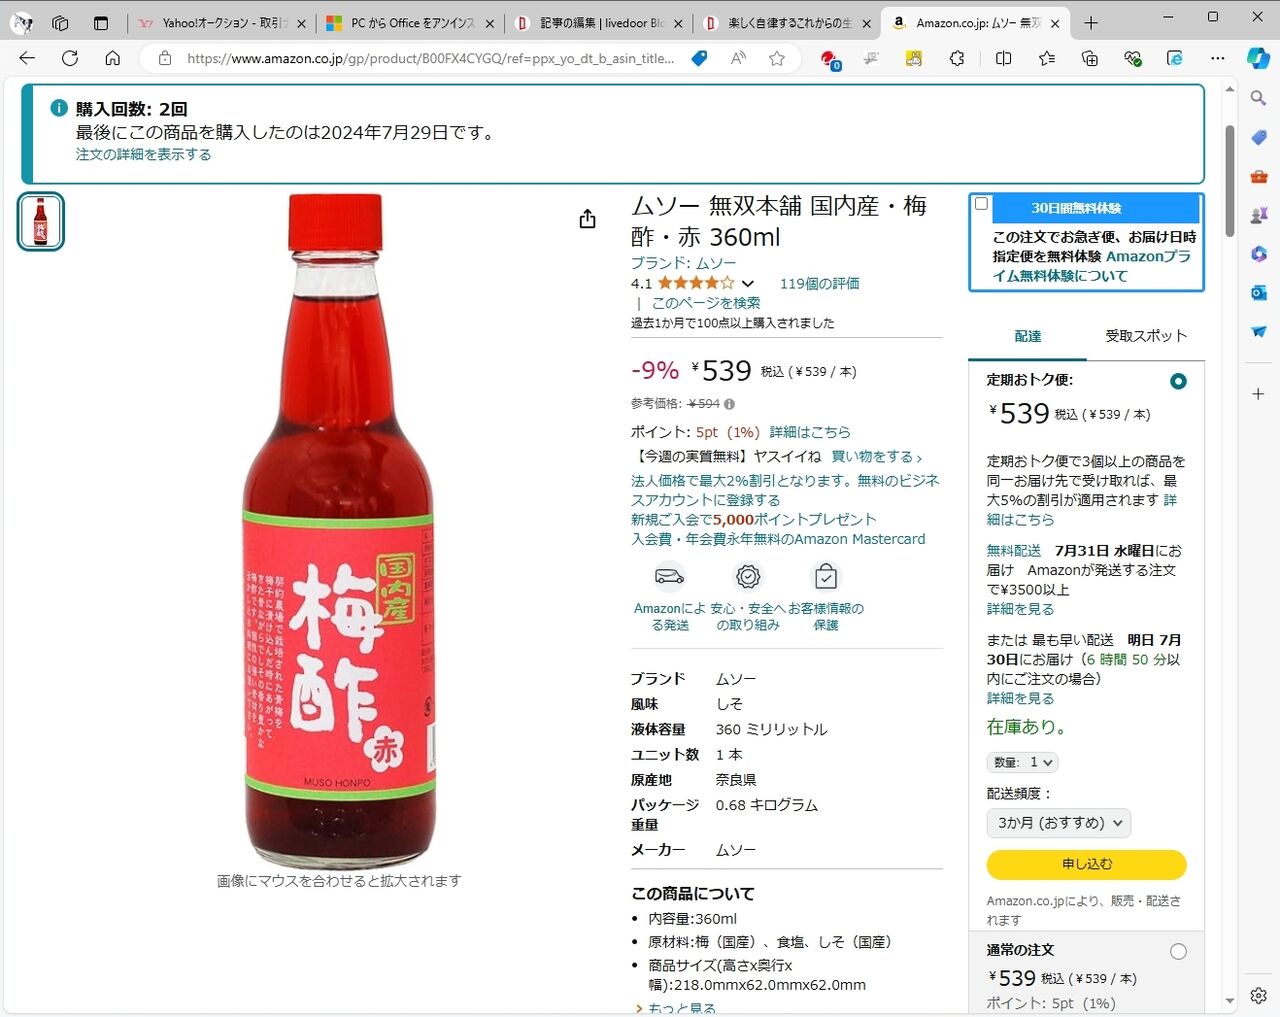Select the 定期おトク便 radio option
Screen dimensions: 1280x1017
tap(1178, 381)
